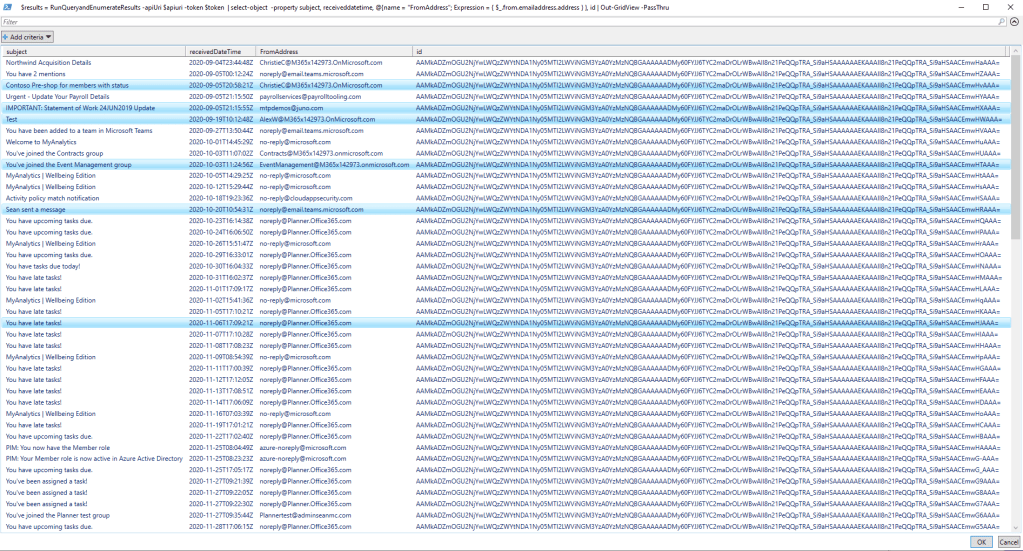Sort by the receivedDateTime column header
The width and height of the screenshot is (1023, 551).
[221, 51]
